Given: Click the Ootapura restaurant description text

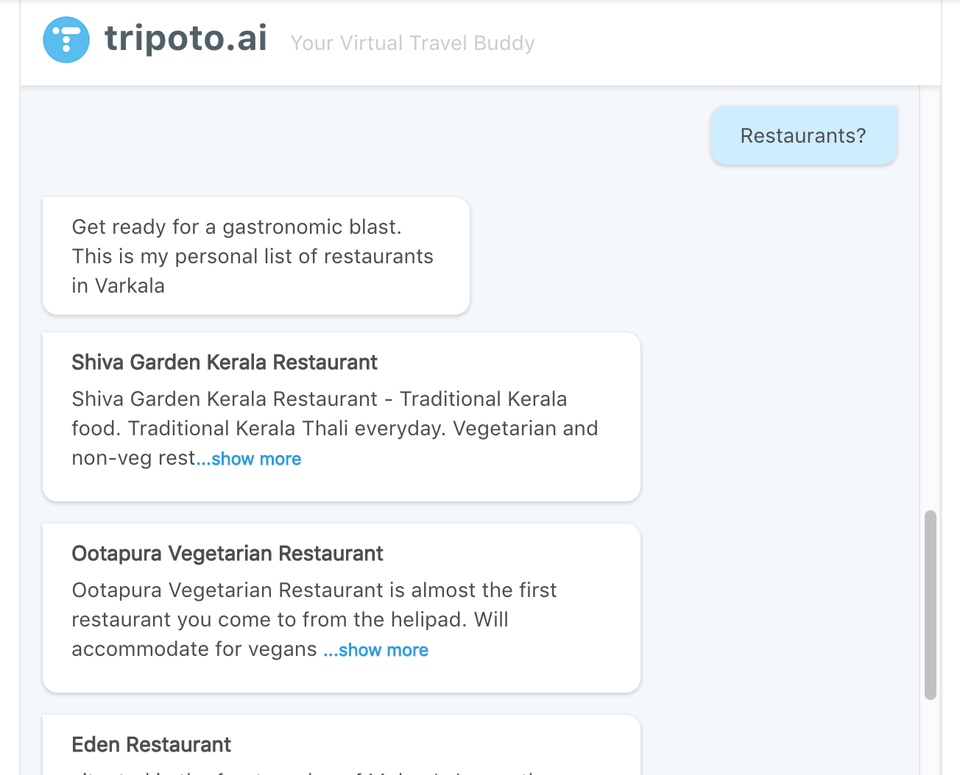Looking at the screenshot, I should (314, 620).
